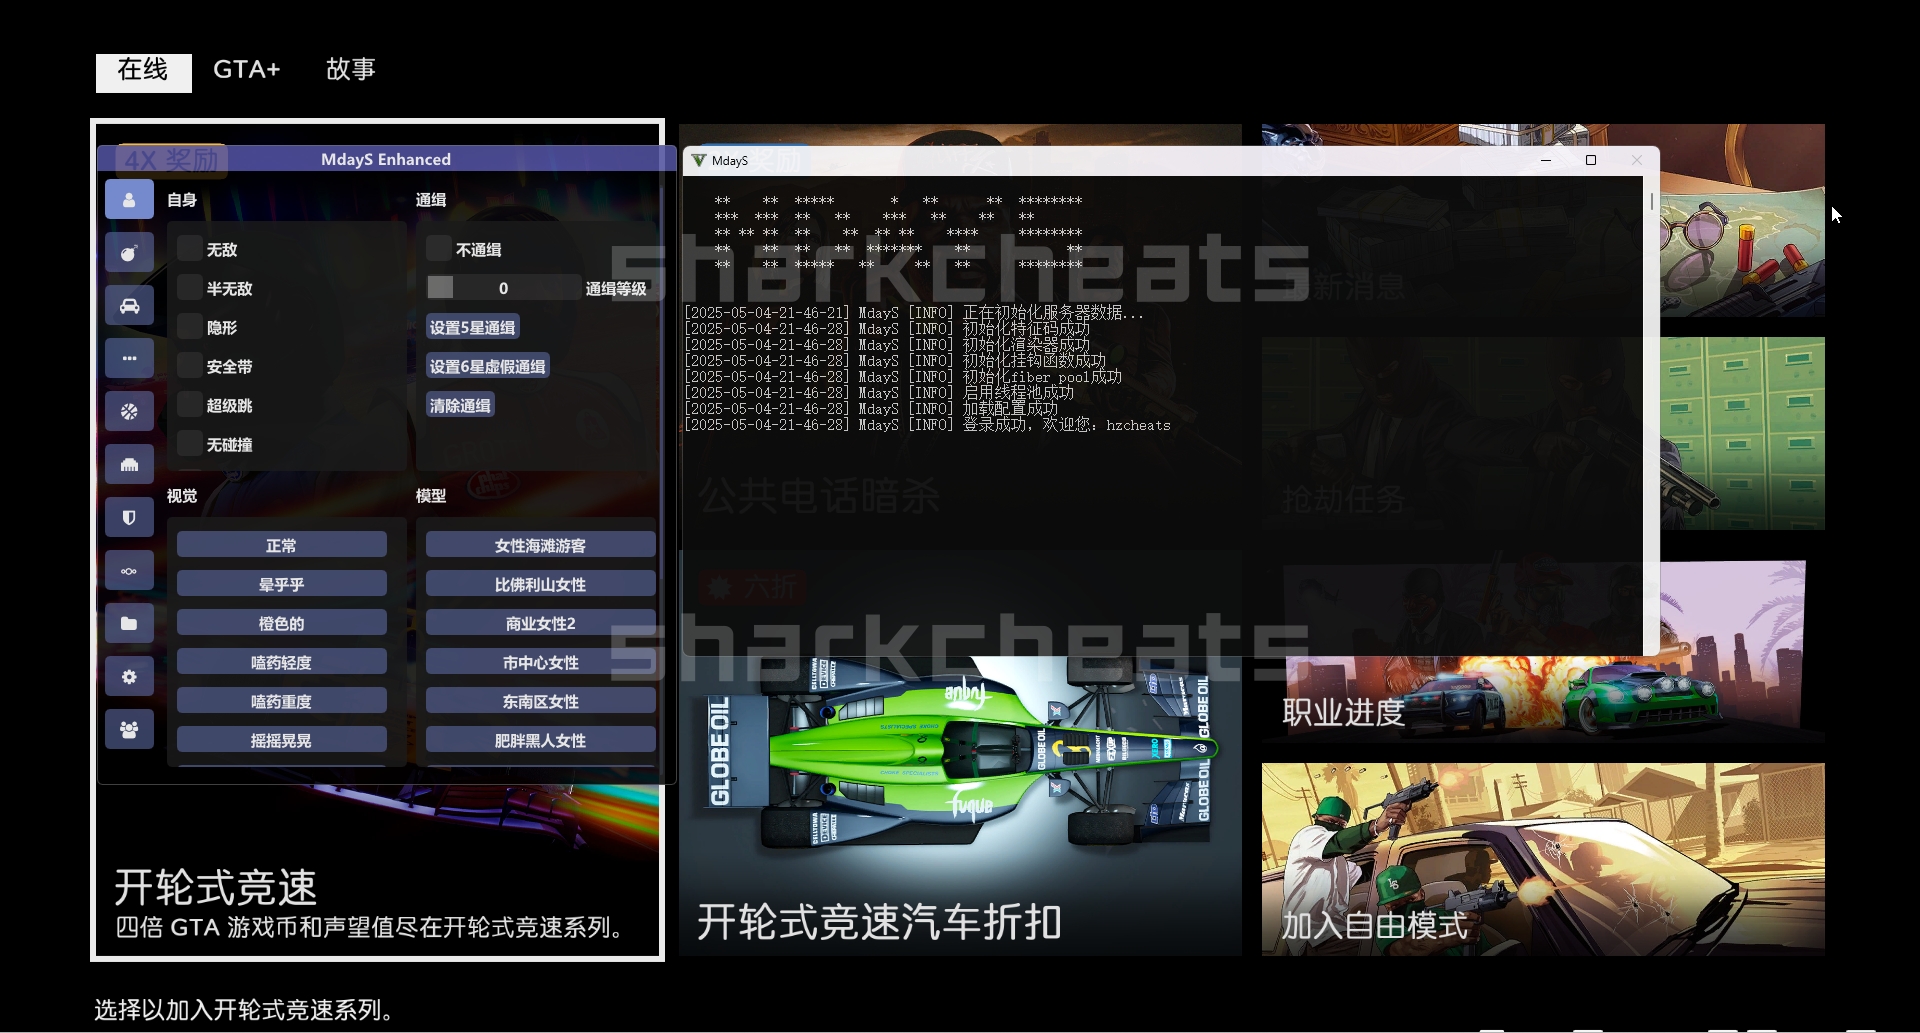Click the 设置5星通缉 button

click(472, 326)
